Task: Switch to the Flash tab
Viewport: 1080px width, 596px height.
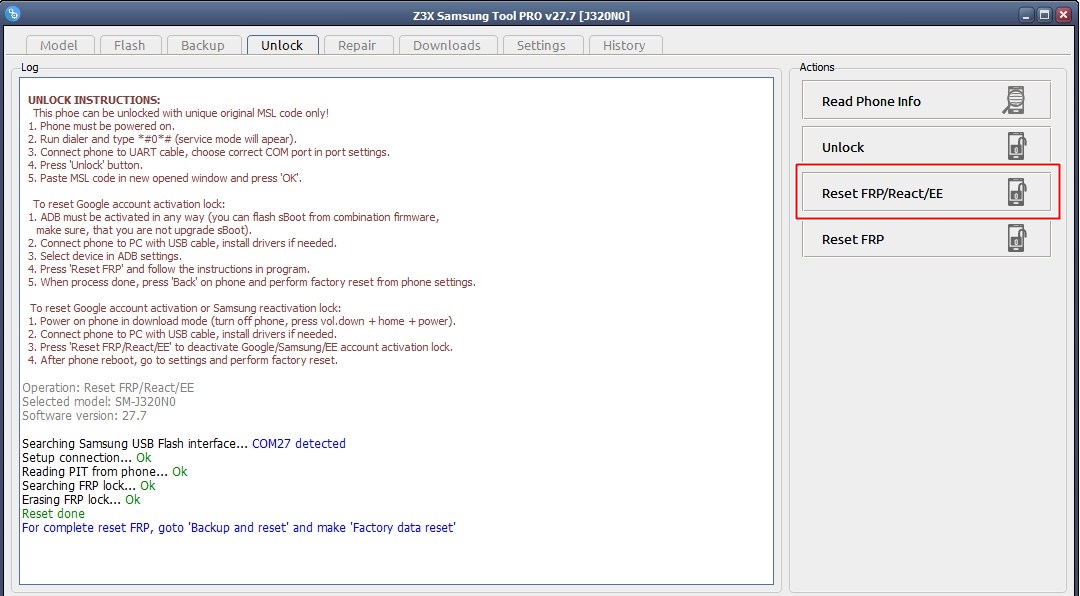Action: 129,45
